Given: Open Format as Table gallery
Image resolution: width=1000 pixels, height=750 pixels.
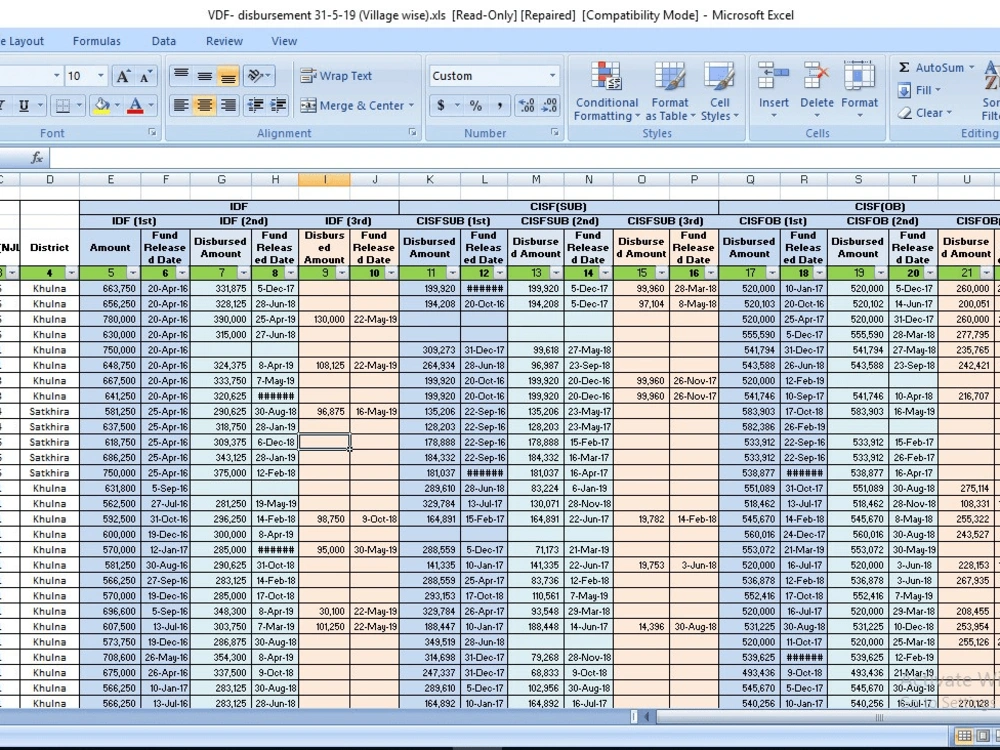Looking at the screenshot, I should (x=670, y=91).
